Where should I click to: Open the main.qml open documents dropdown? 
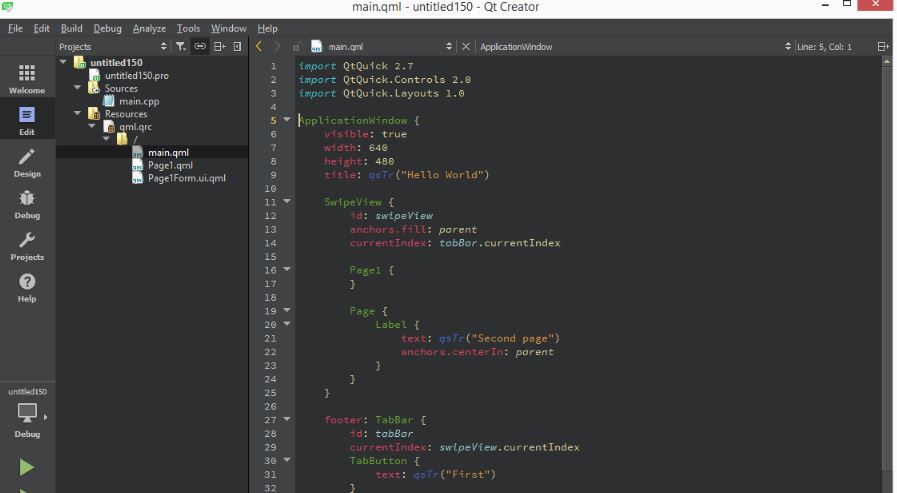pyautogui.click(x=389, y=46)
